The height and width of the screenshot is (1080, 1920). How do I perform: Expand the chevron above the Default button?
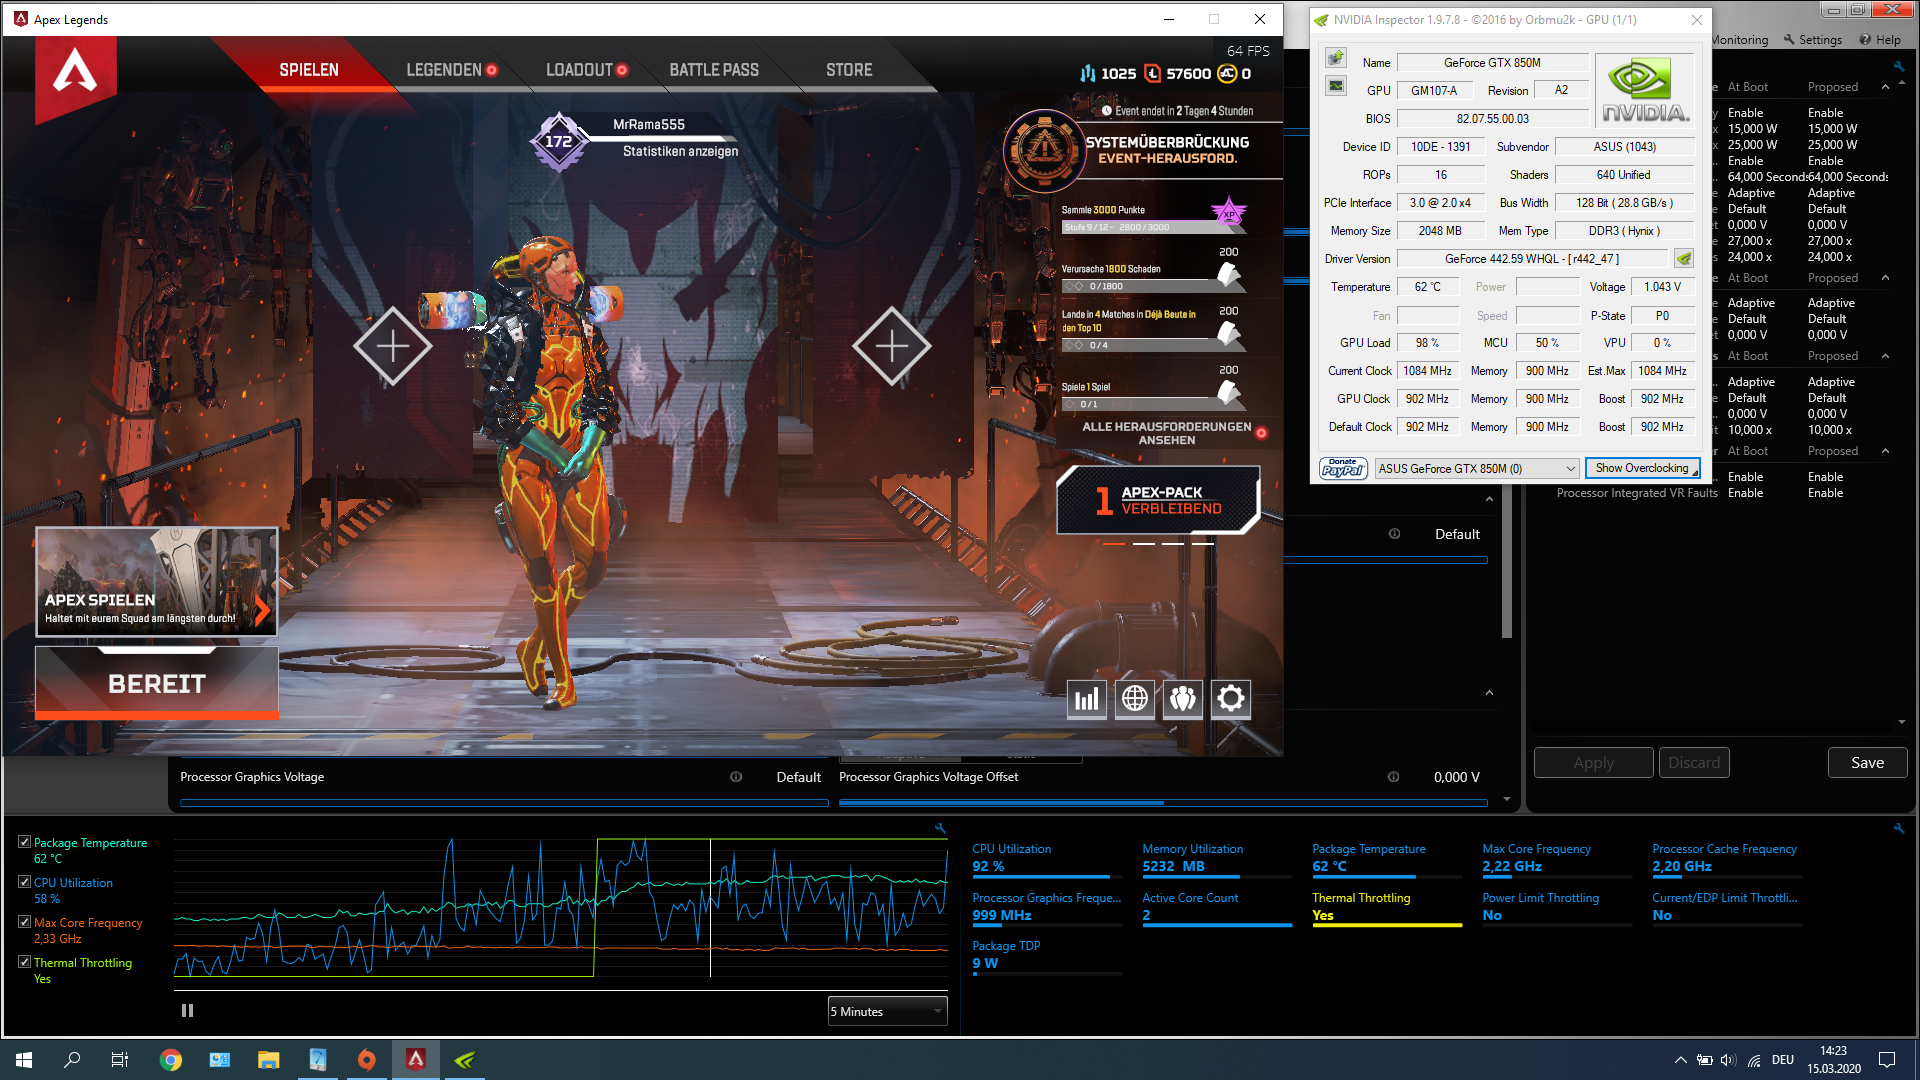[1489, 498]
